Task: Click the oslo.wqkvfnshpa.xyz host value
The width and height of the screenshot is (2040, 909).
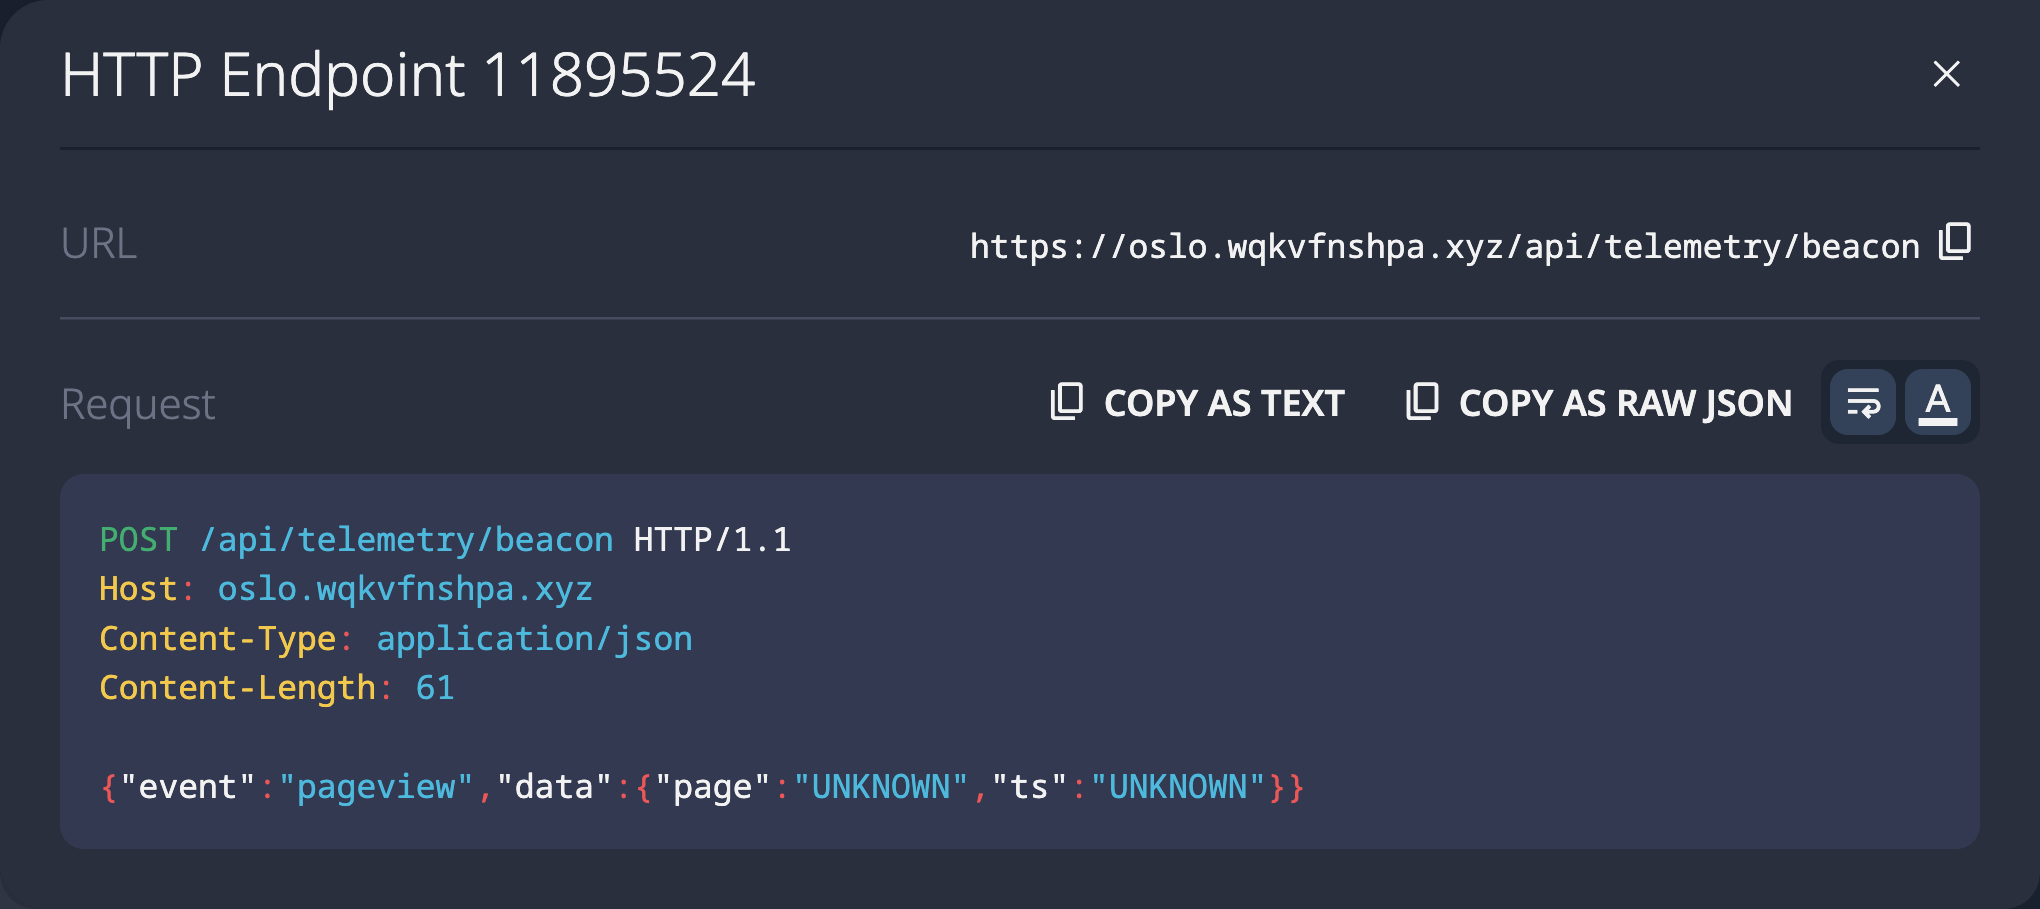Action: point(405,589)
